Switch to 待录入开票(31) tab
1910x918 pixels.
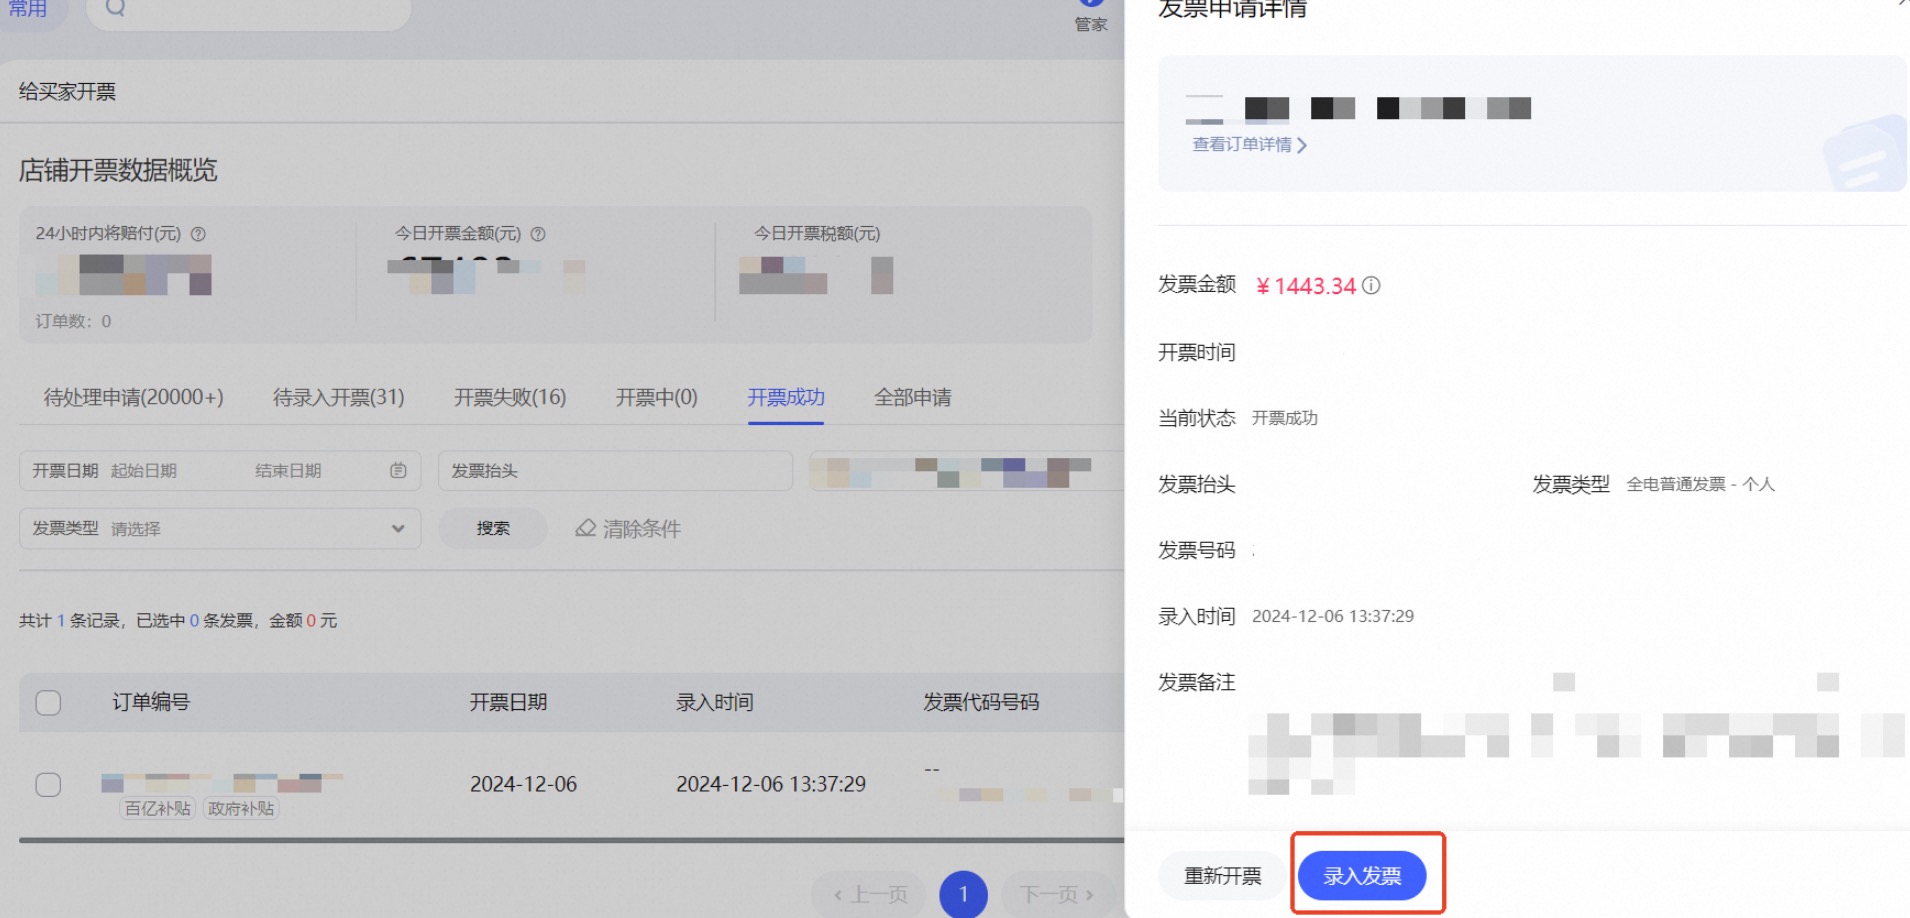pos(339,398)
